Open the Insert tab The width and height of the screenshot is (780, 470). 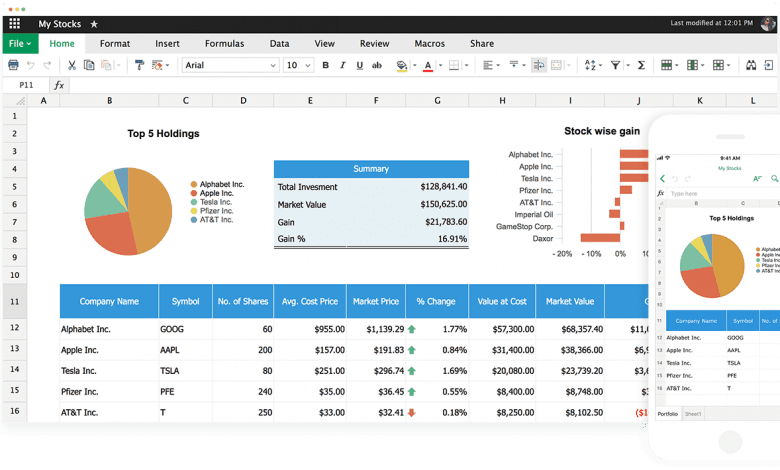pyautogui.click(x=167, y=44)
